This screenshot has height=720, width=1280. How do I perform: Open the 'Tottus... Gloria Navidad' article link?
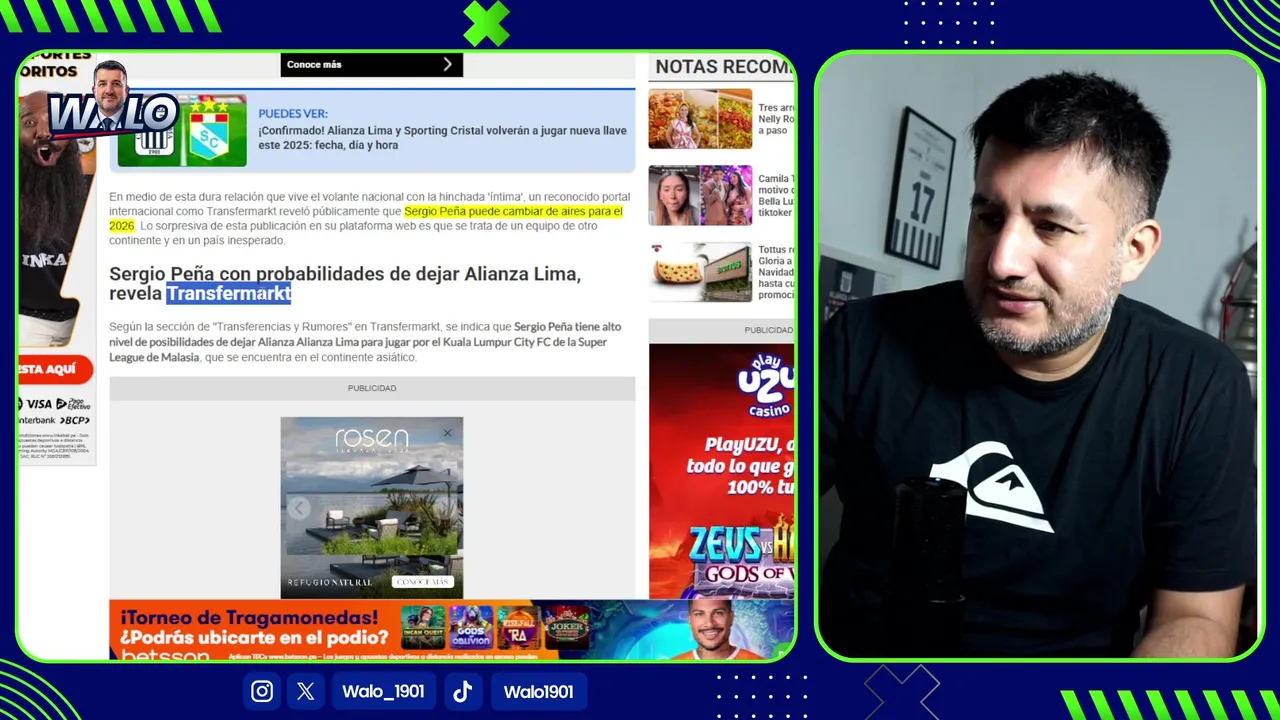click(x=776, y=272)
